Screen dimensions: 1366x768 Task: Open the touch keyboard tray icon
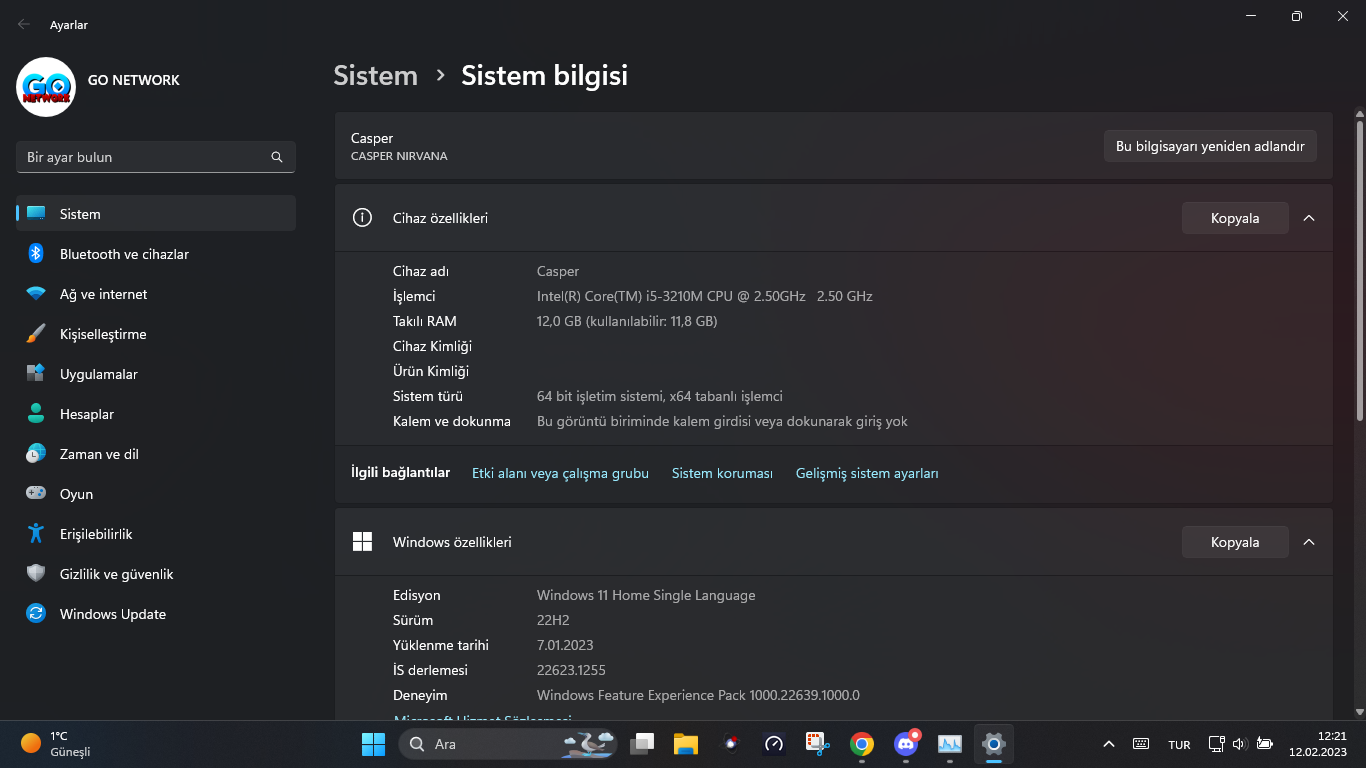tap(1141, 744)
